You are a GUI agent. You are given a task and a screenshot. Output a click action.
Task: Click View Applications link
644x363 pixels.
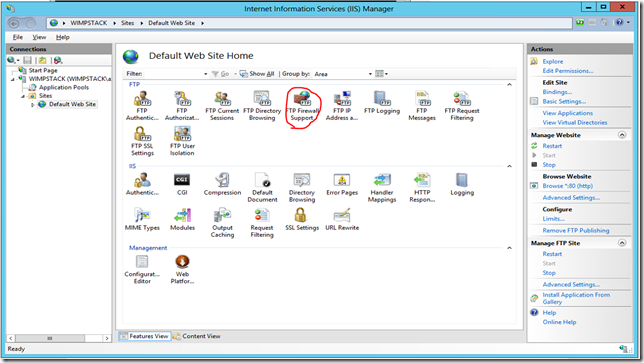coord(568,113)
